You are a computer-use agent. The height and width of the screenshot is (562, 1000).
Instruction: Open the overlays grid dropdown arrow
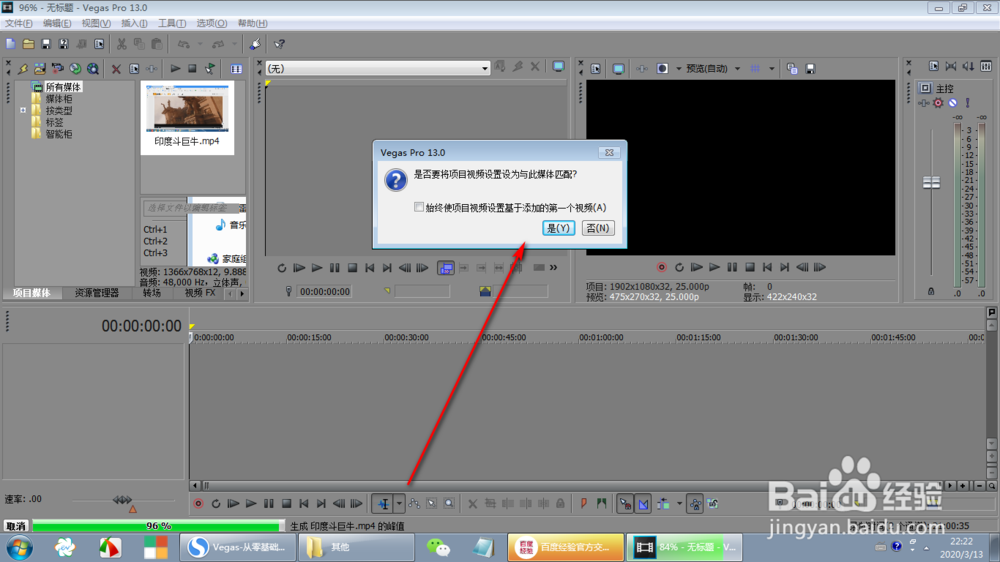pyautogui.click(x=772, y=68)
